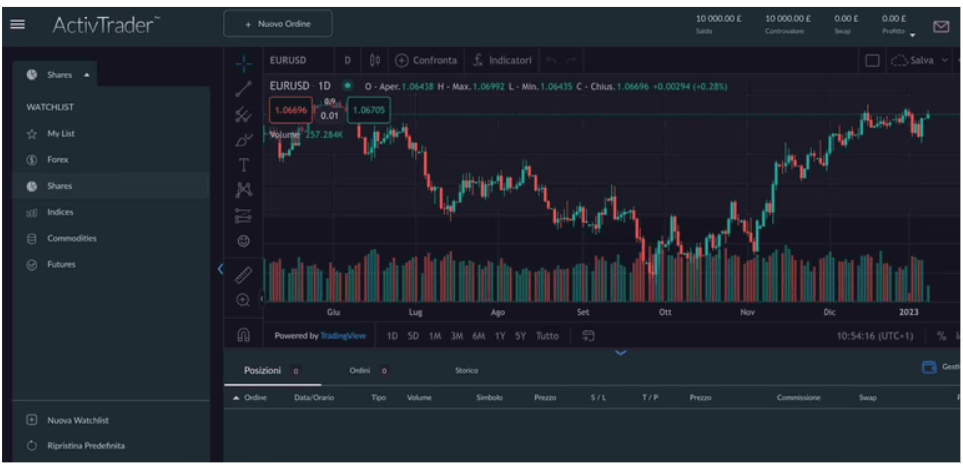
Task: Select the crosshair cursor tool
Action: click(x=243, y=62)
